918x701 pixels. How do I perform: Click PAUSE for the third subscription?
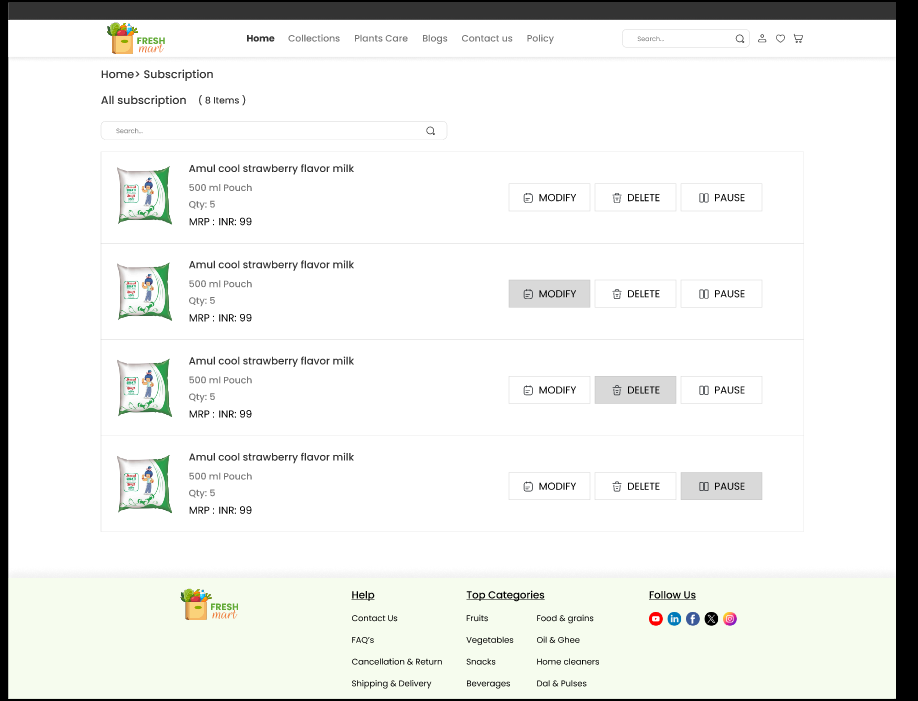pyautogui.click(x=721, y=390)
